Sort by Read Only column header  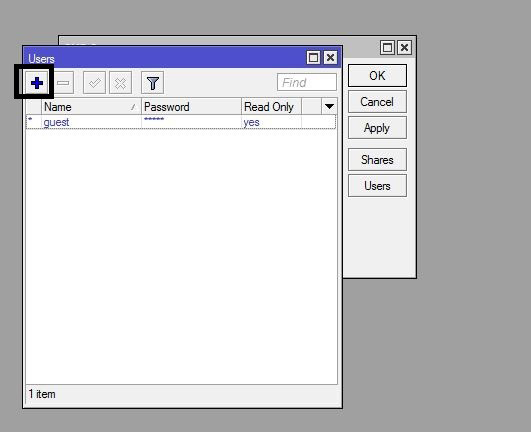[x=271, y=107]
